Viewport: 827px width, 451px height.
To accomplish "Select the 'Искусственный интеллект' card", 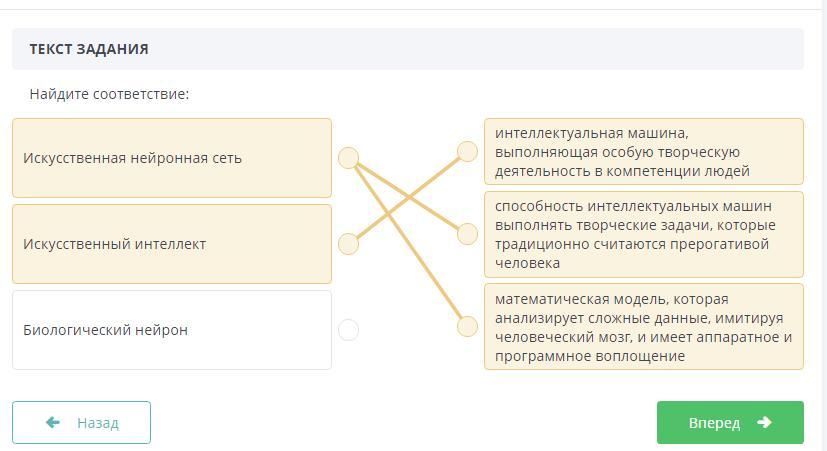I will (x=171, y=244).
